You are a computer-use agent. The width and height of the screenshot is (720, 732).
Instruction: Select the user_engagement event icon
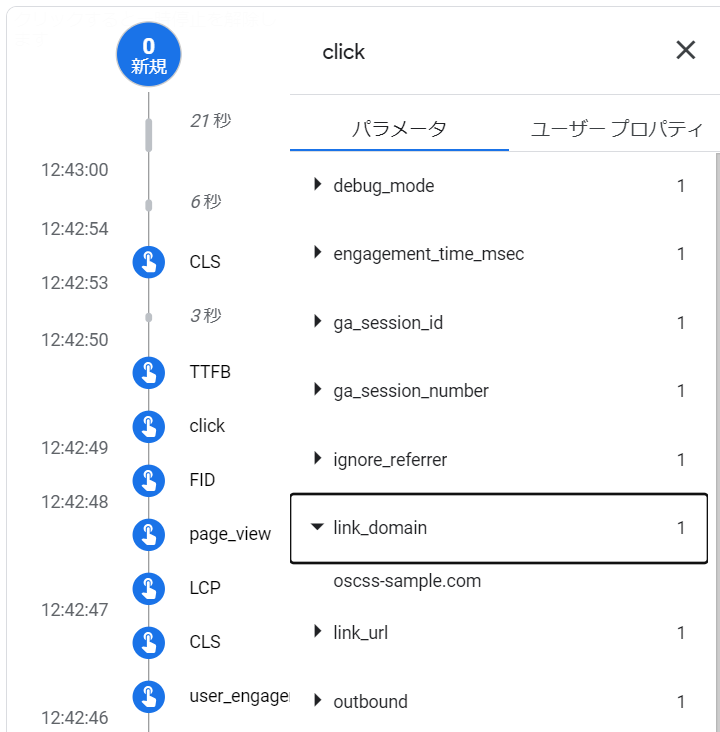tap(148, 696)
